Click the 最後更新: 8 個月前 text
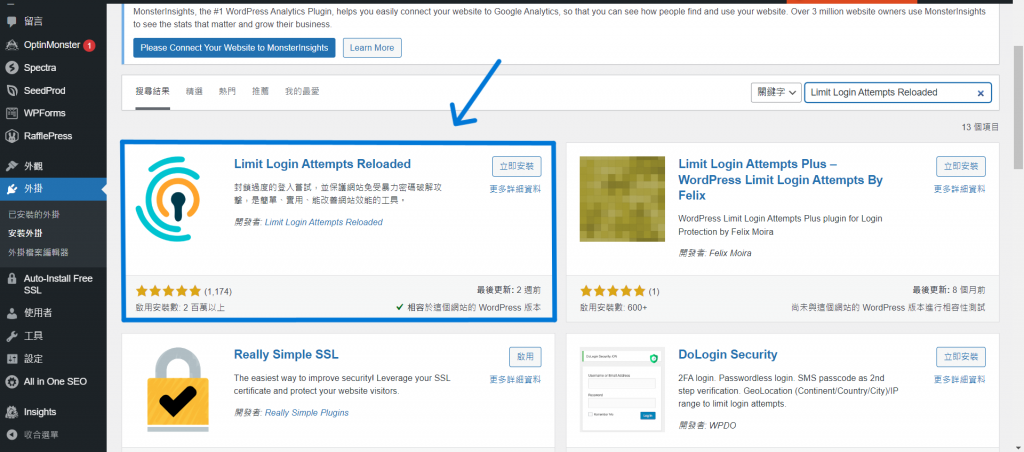 click(x=949, y=290)
